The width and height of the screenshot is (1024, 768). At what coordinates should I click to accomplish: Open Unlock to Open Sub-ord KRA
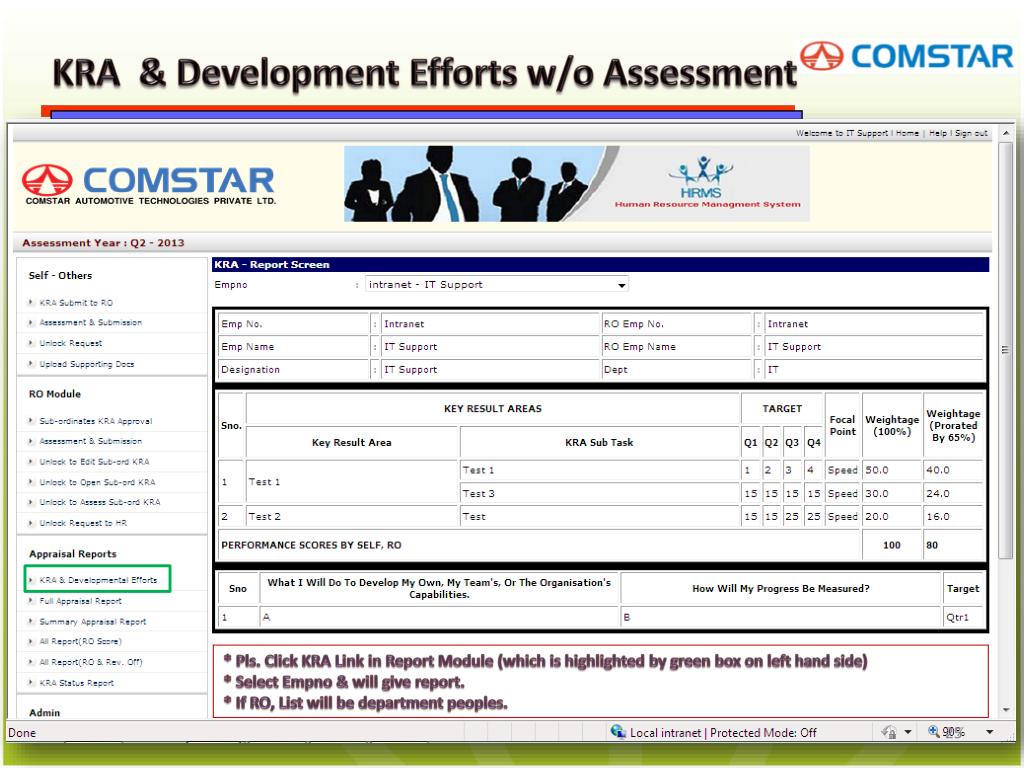coord(97,483)
